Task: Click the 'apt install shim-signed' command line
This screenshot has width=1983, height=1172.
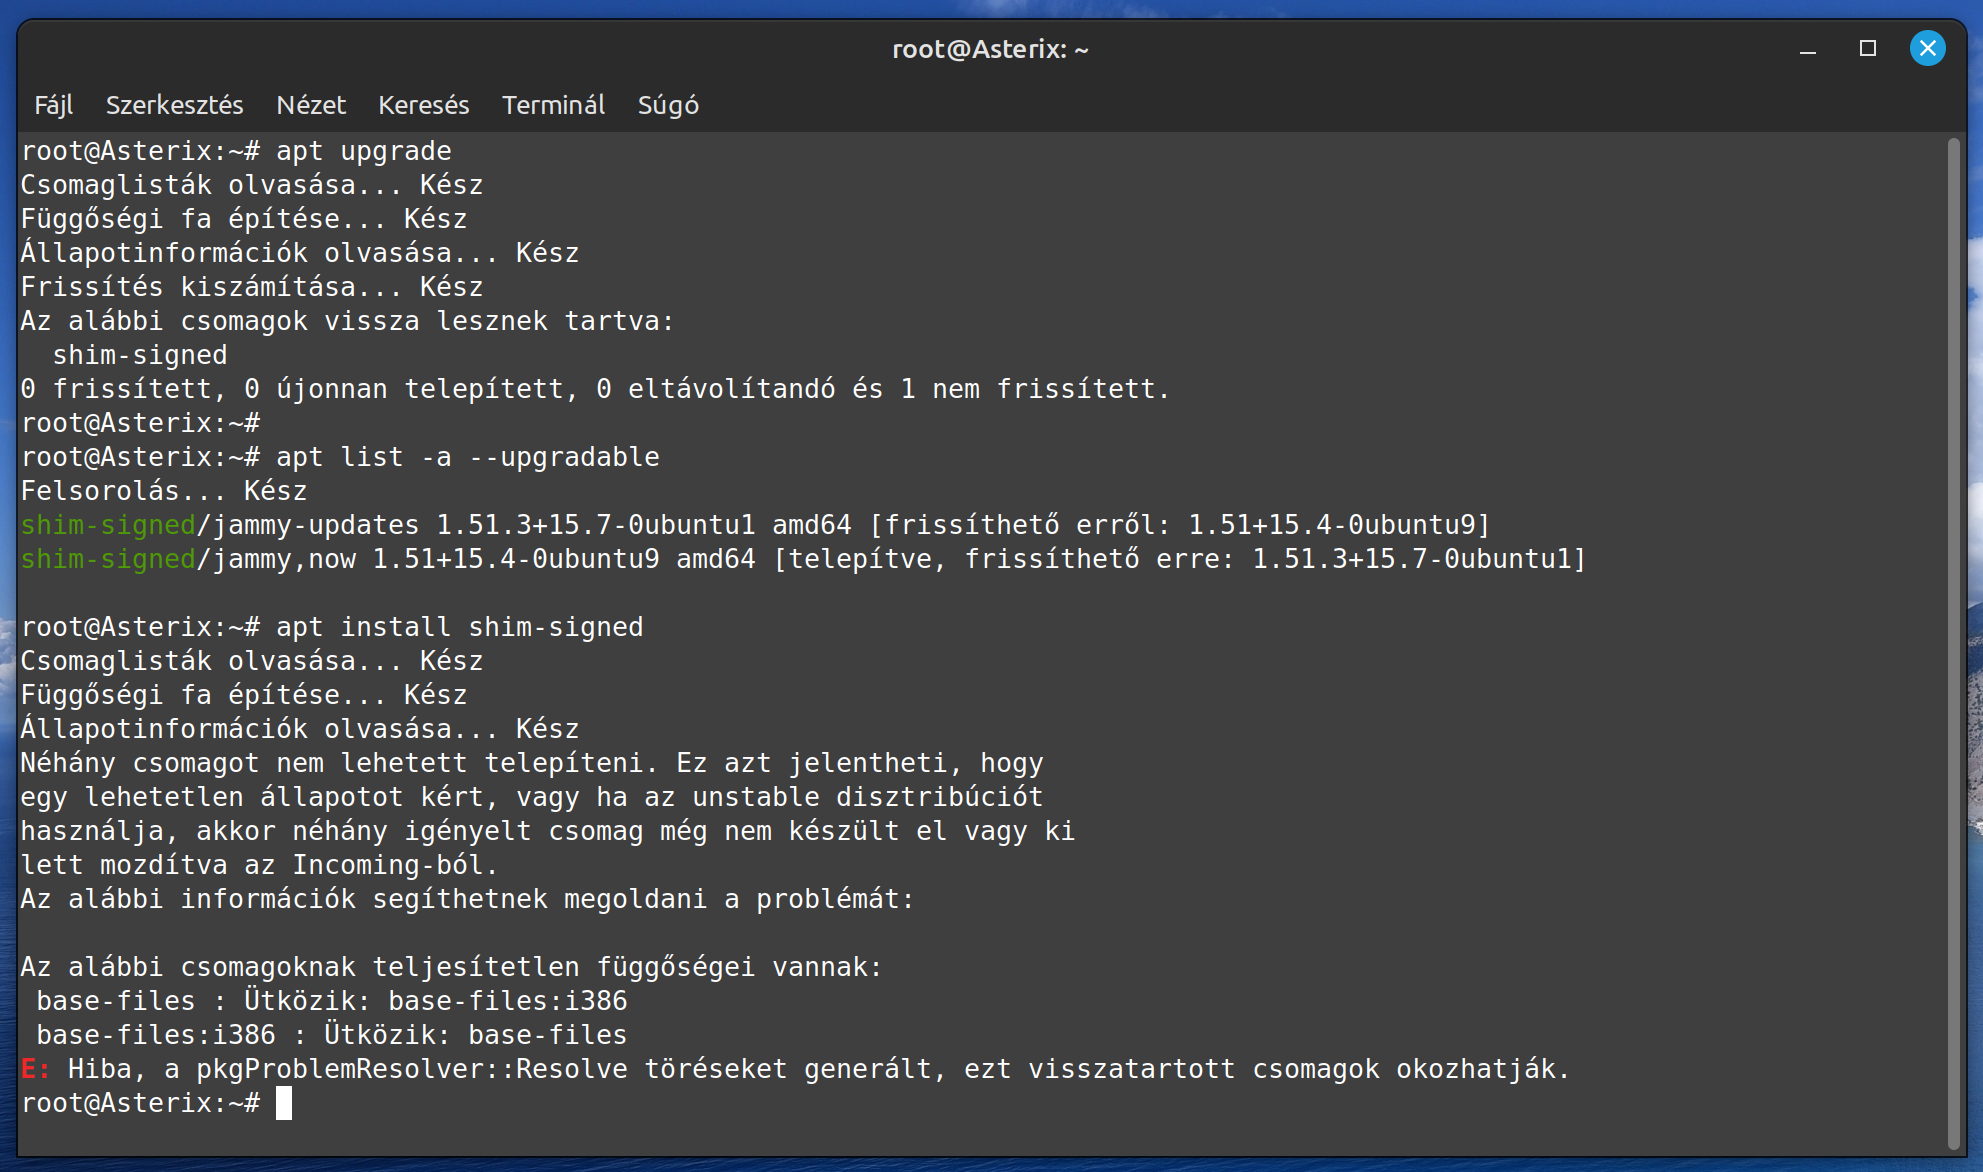Action: 460,627
